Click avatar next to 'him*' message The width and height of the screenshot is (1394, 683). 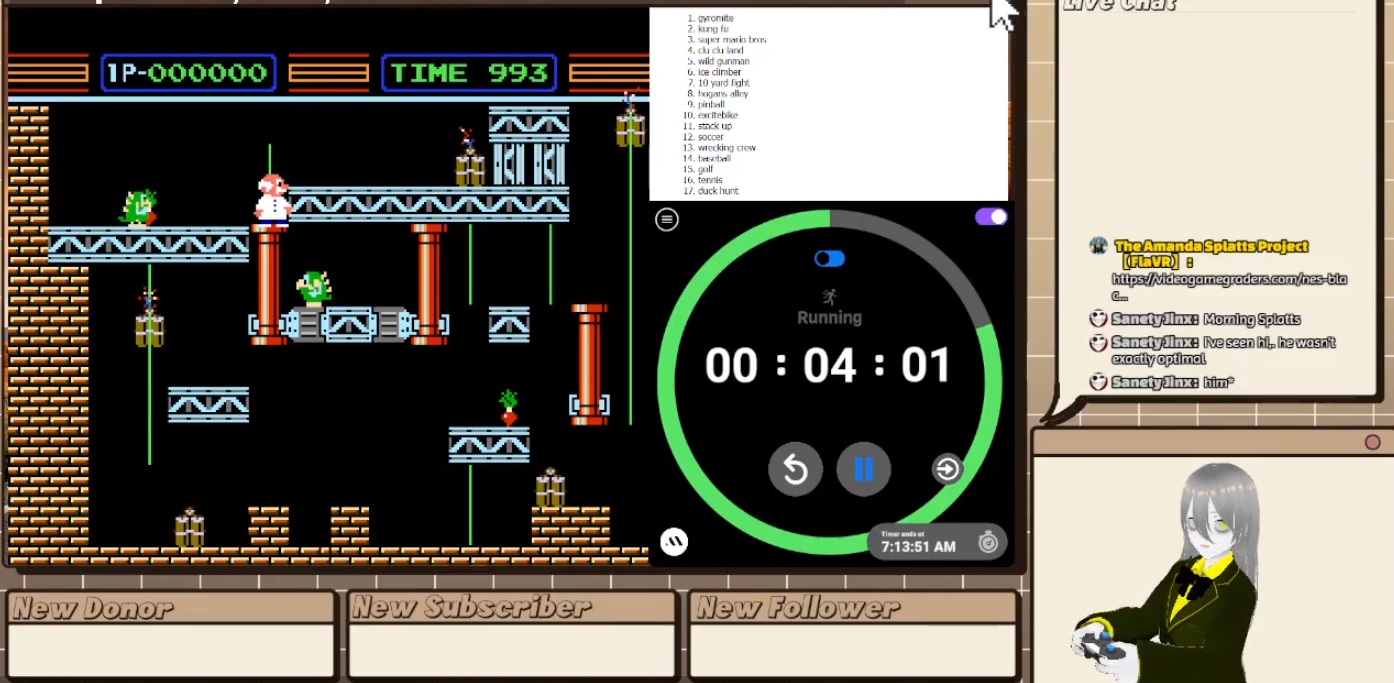point(1098,382)
